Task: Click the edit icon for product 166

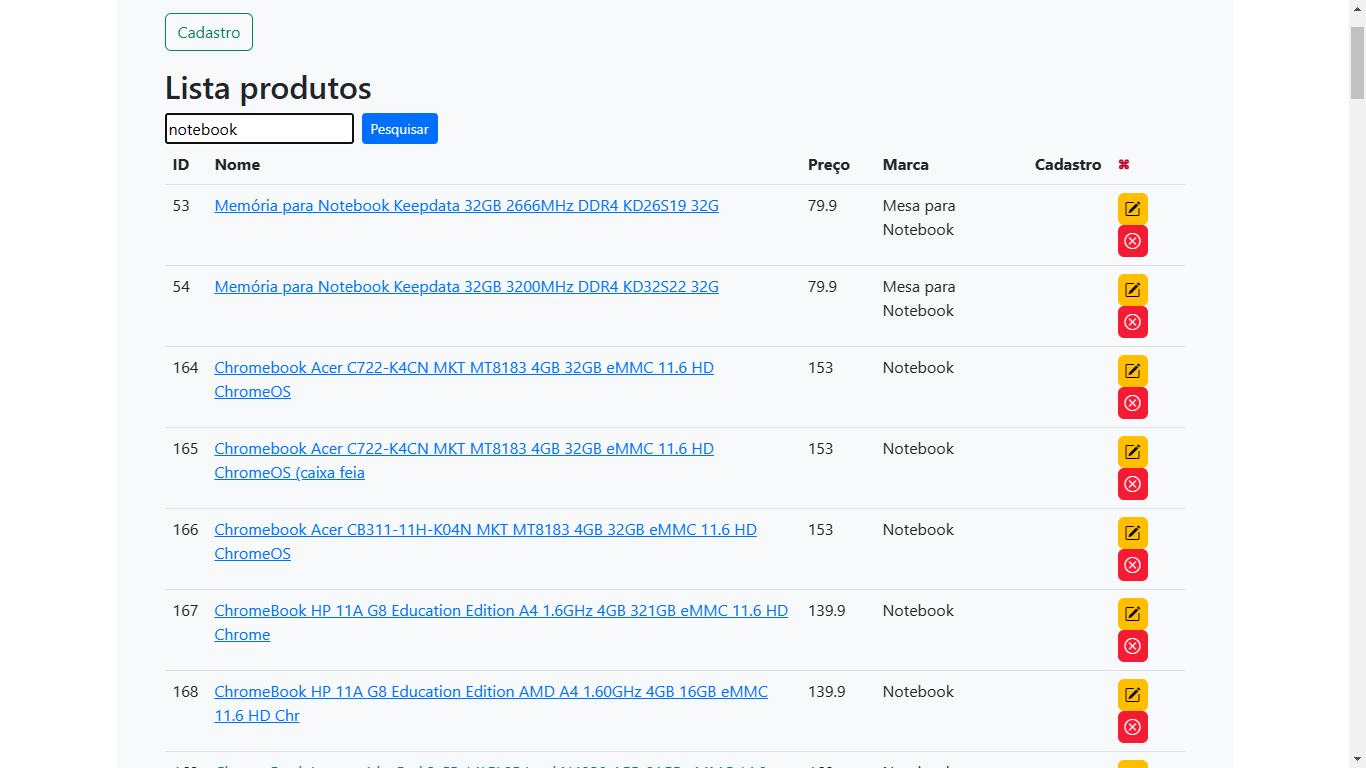Action: click(1132, 532)
